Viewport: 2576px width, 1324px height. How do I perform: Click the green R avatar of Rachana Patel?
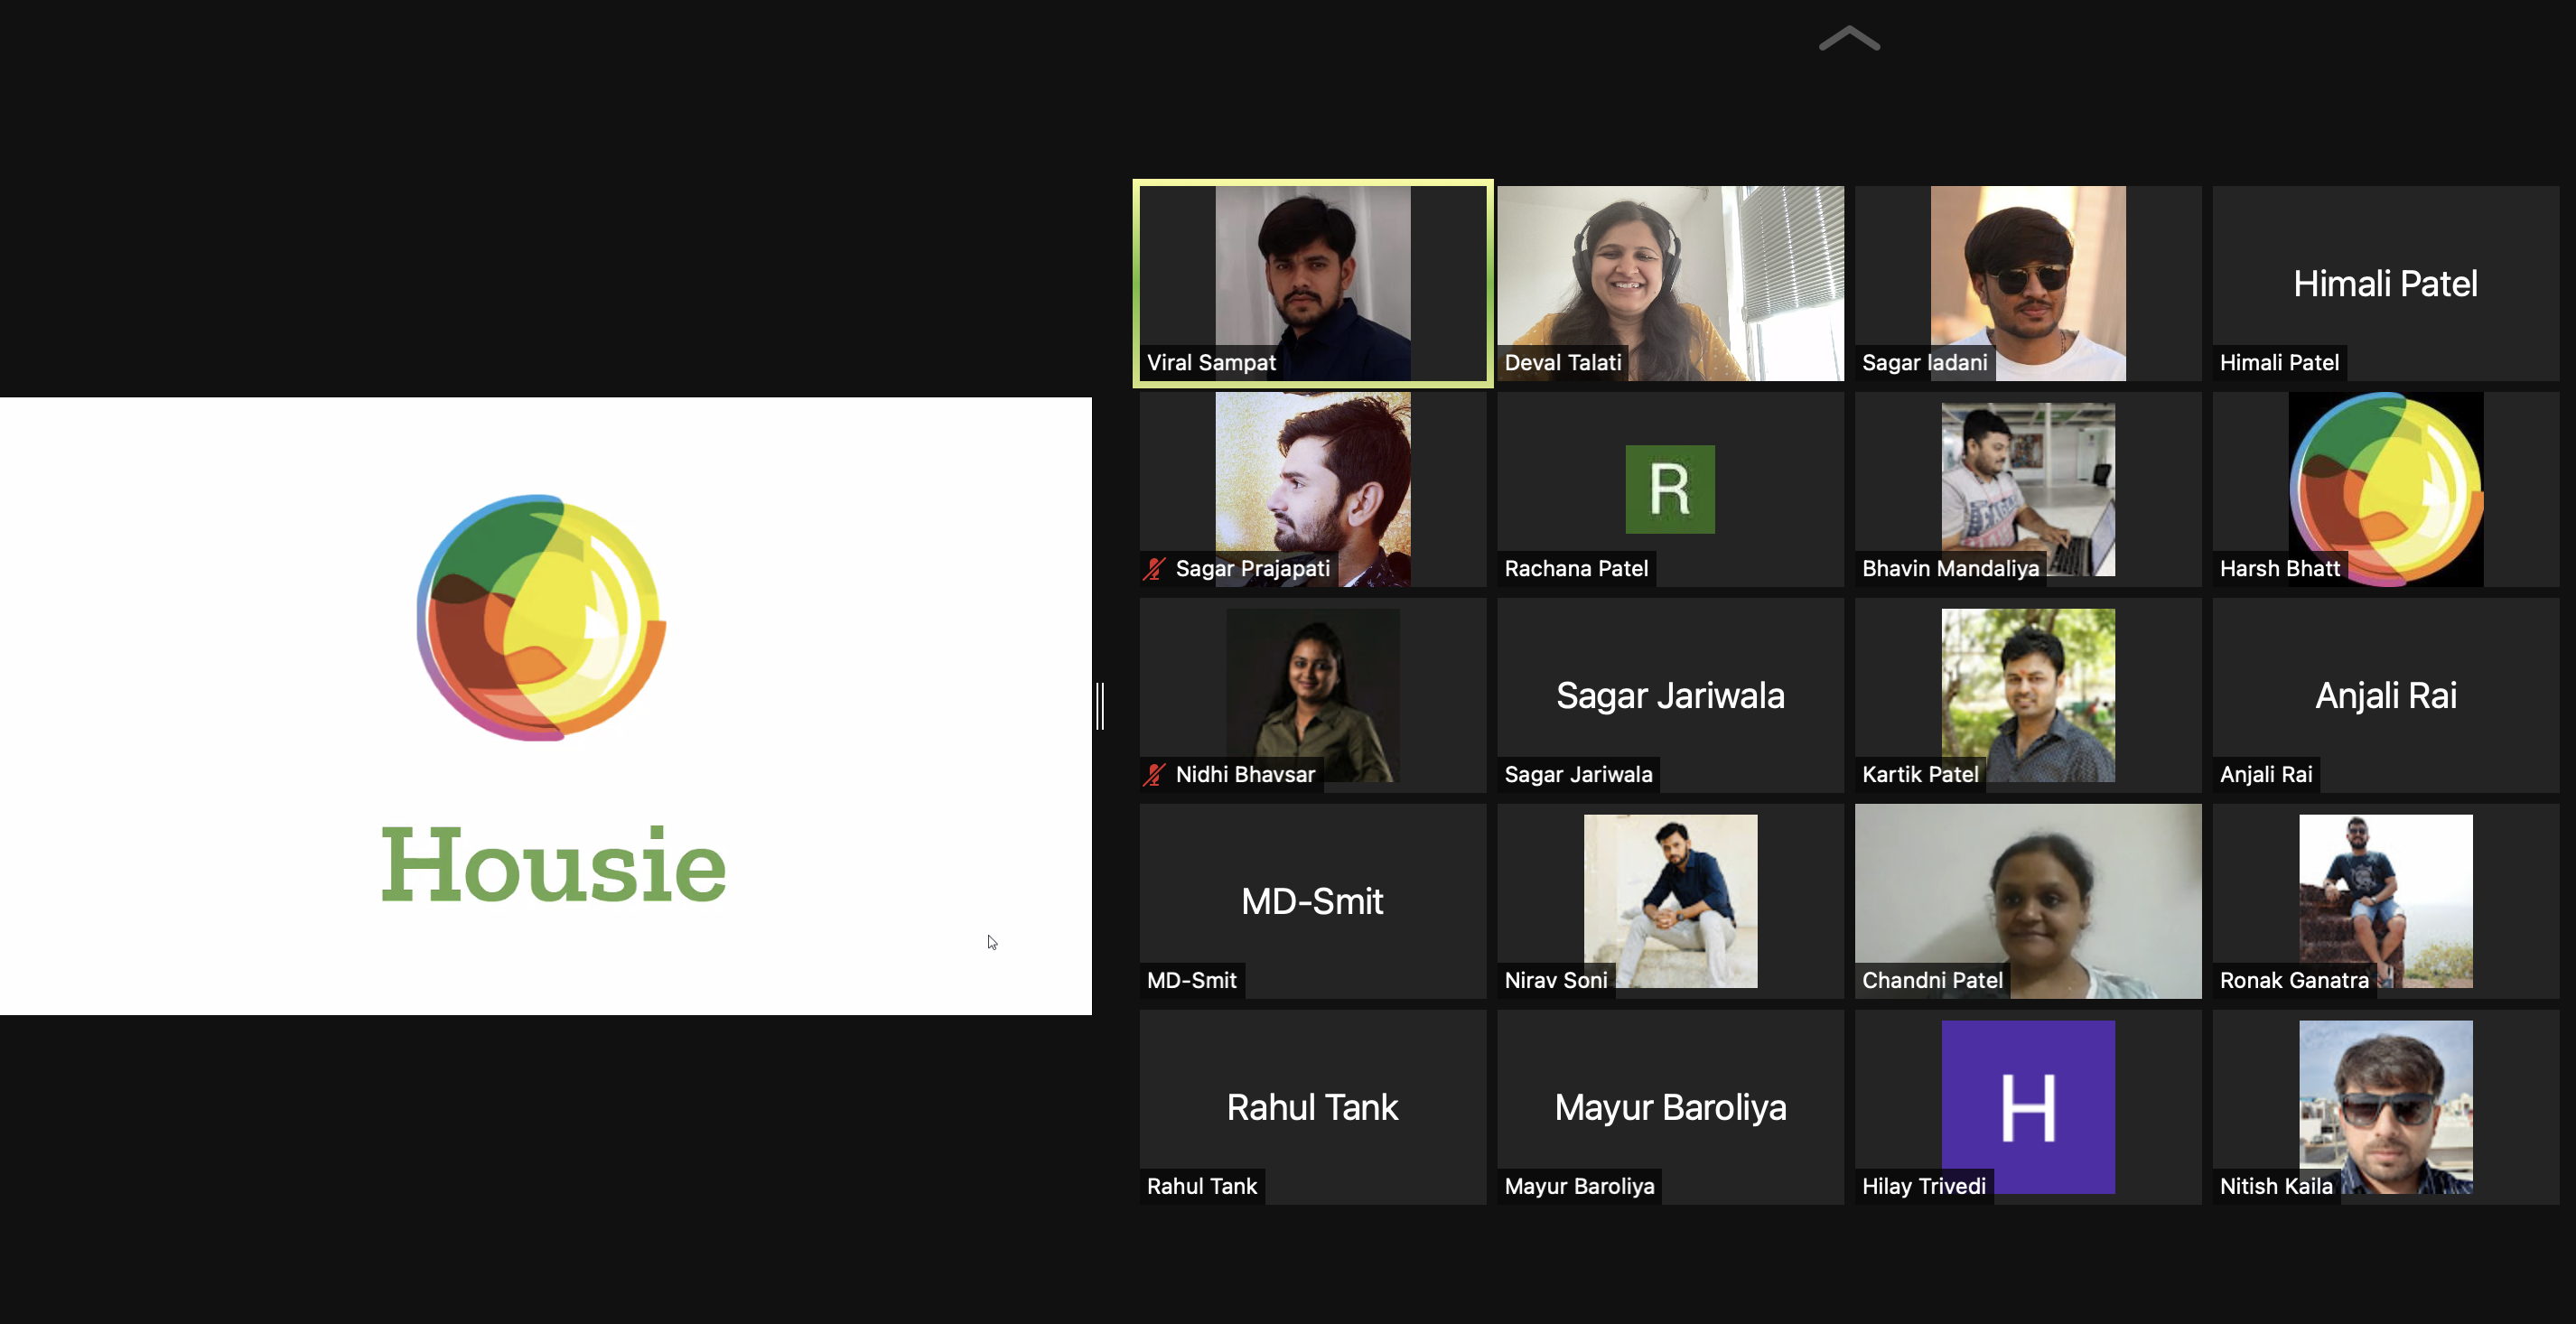[x=1670, y=489]
